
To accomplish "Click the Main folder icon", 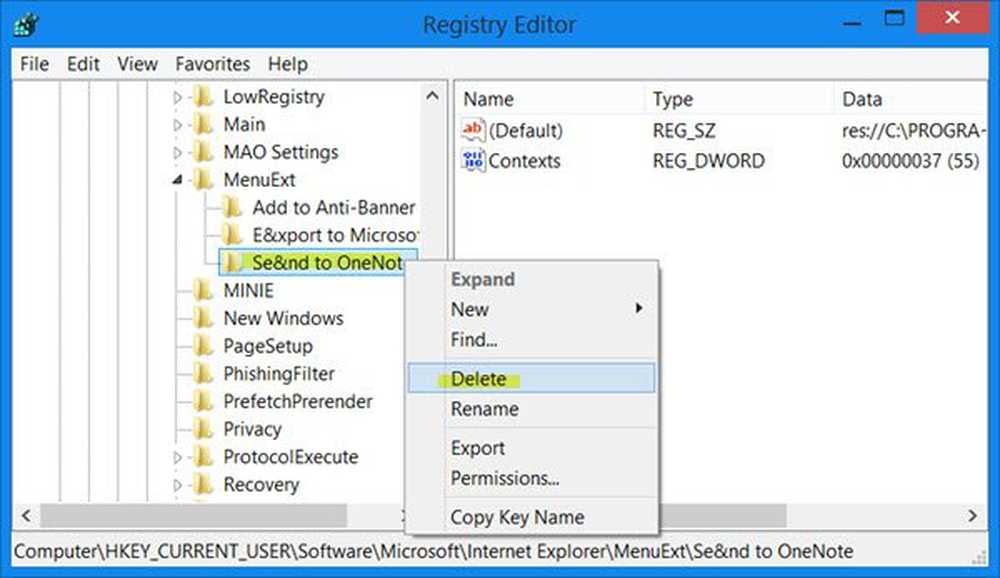I will tap(203, 124).
